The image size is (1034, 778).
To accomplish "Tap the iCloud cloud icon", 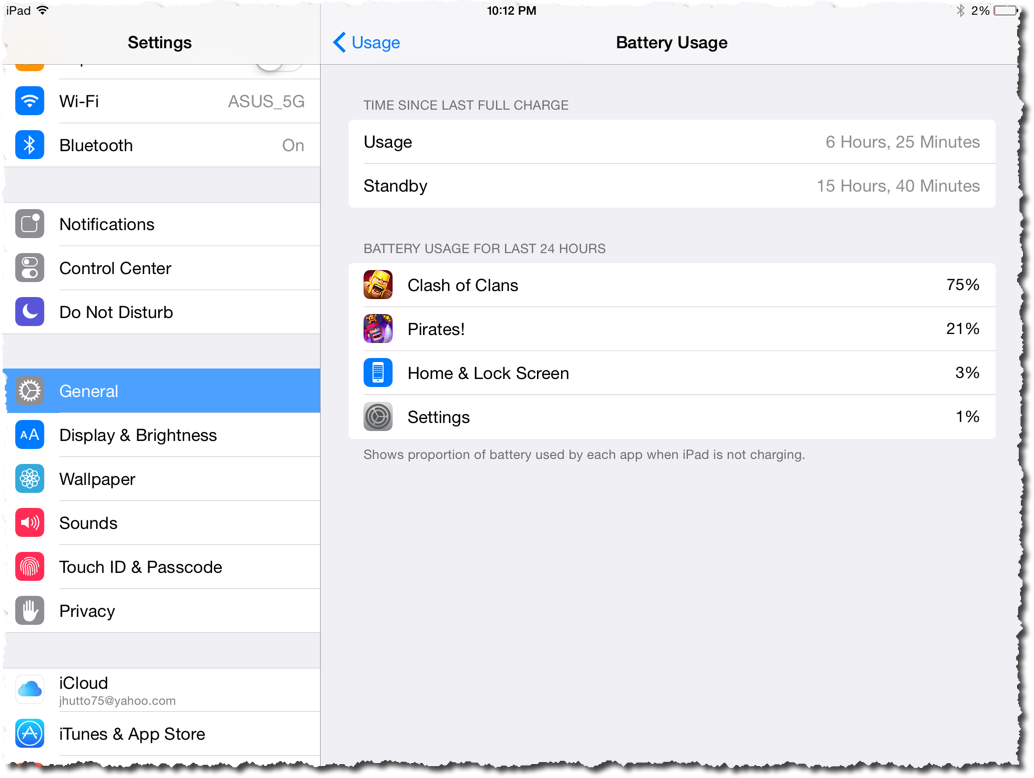I will [30, 690].
